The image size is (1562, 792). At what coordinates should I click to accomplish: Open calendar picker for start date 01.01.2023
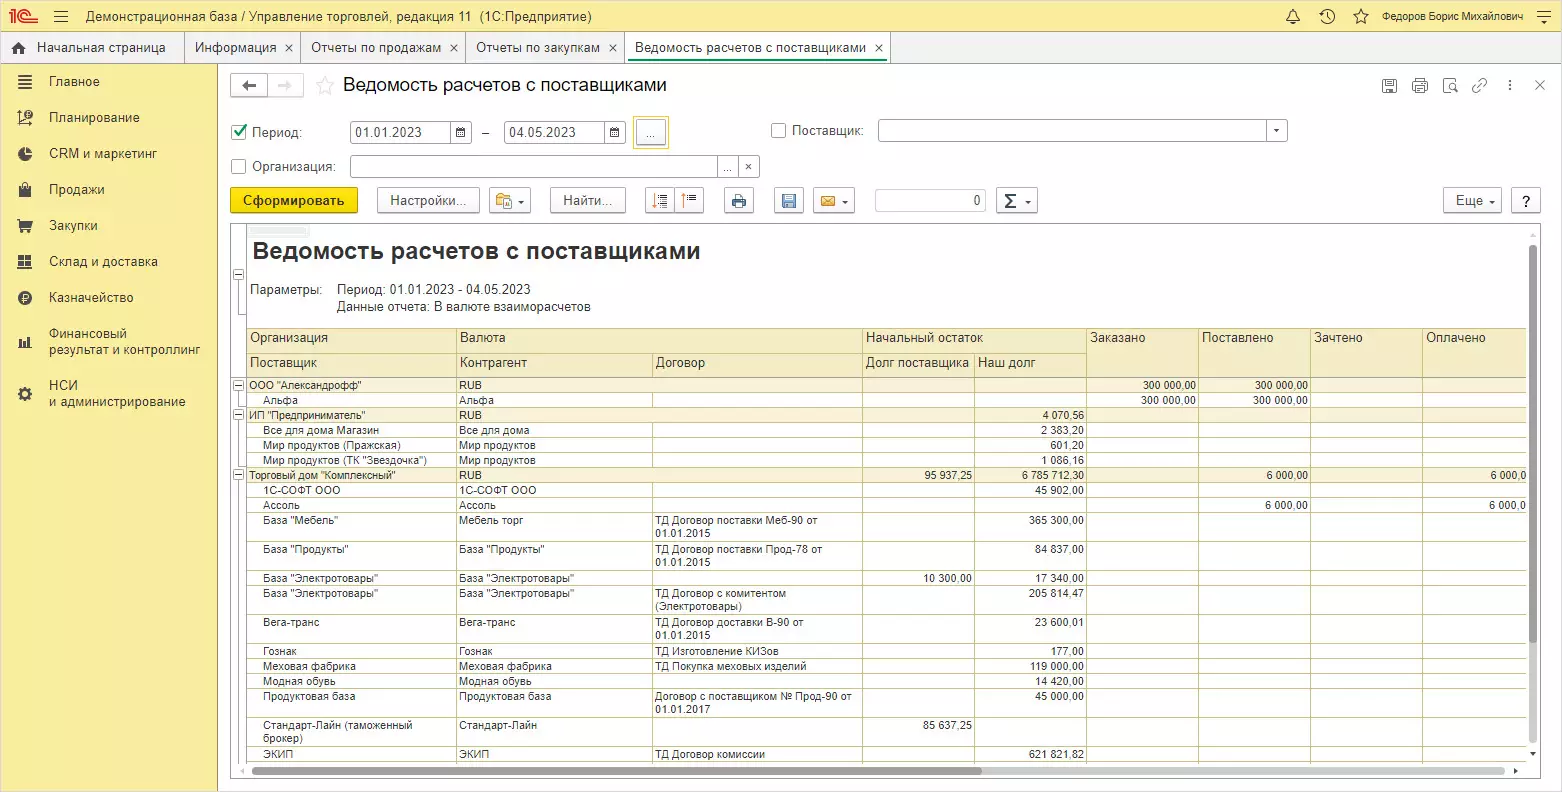pyautogui.click(x=460, y=132)
